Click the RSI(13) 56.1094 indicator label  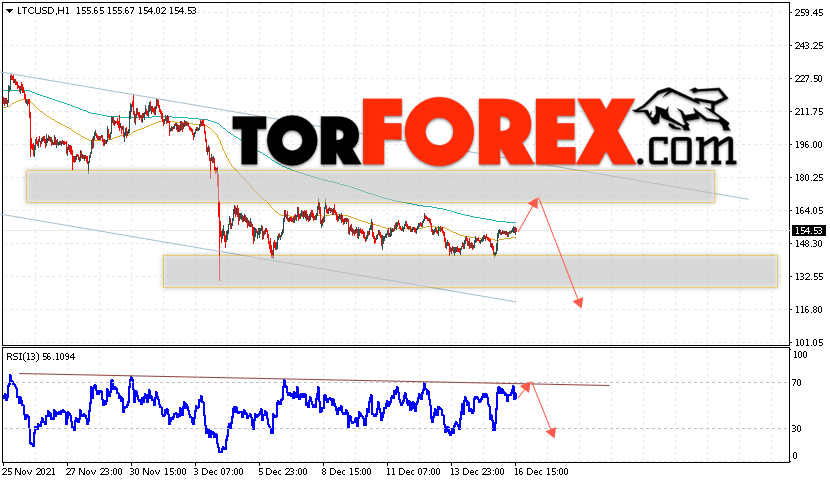(41, 356)
